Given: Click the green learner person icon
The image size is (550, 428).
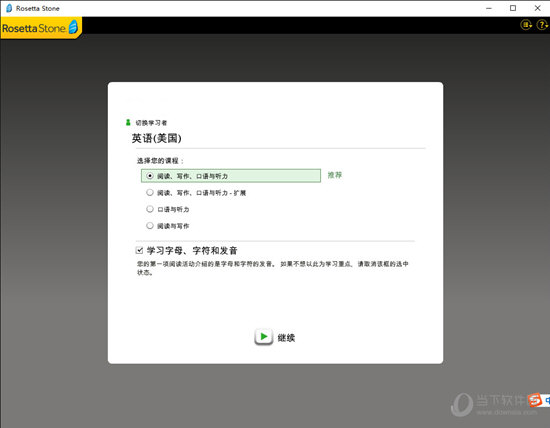Looking at the screenshot, I should point(128,122).
